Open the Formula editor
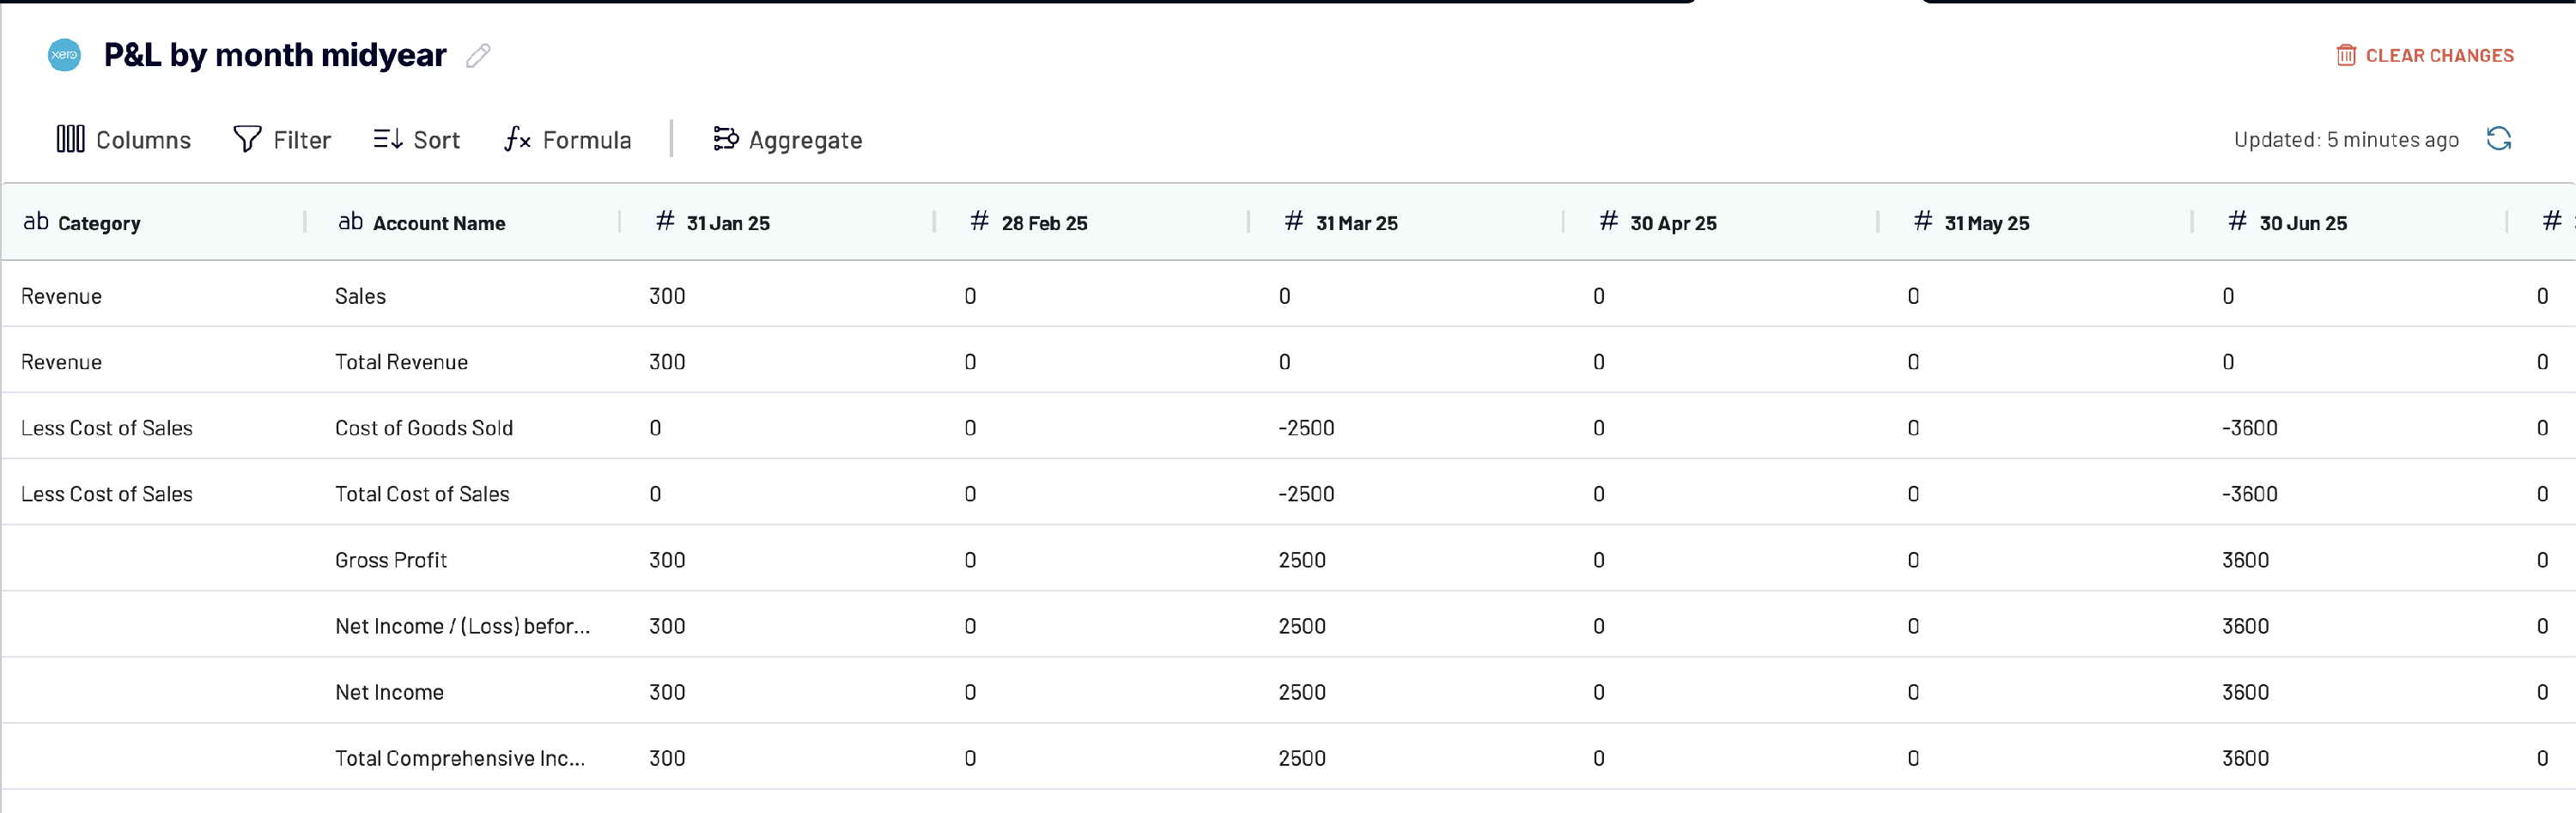Image resolution: width=2576 pixels, height=813 pixels. (x=568, y=139)
